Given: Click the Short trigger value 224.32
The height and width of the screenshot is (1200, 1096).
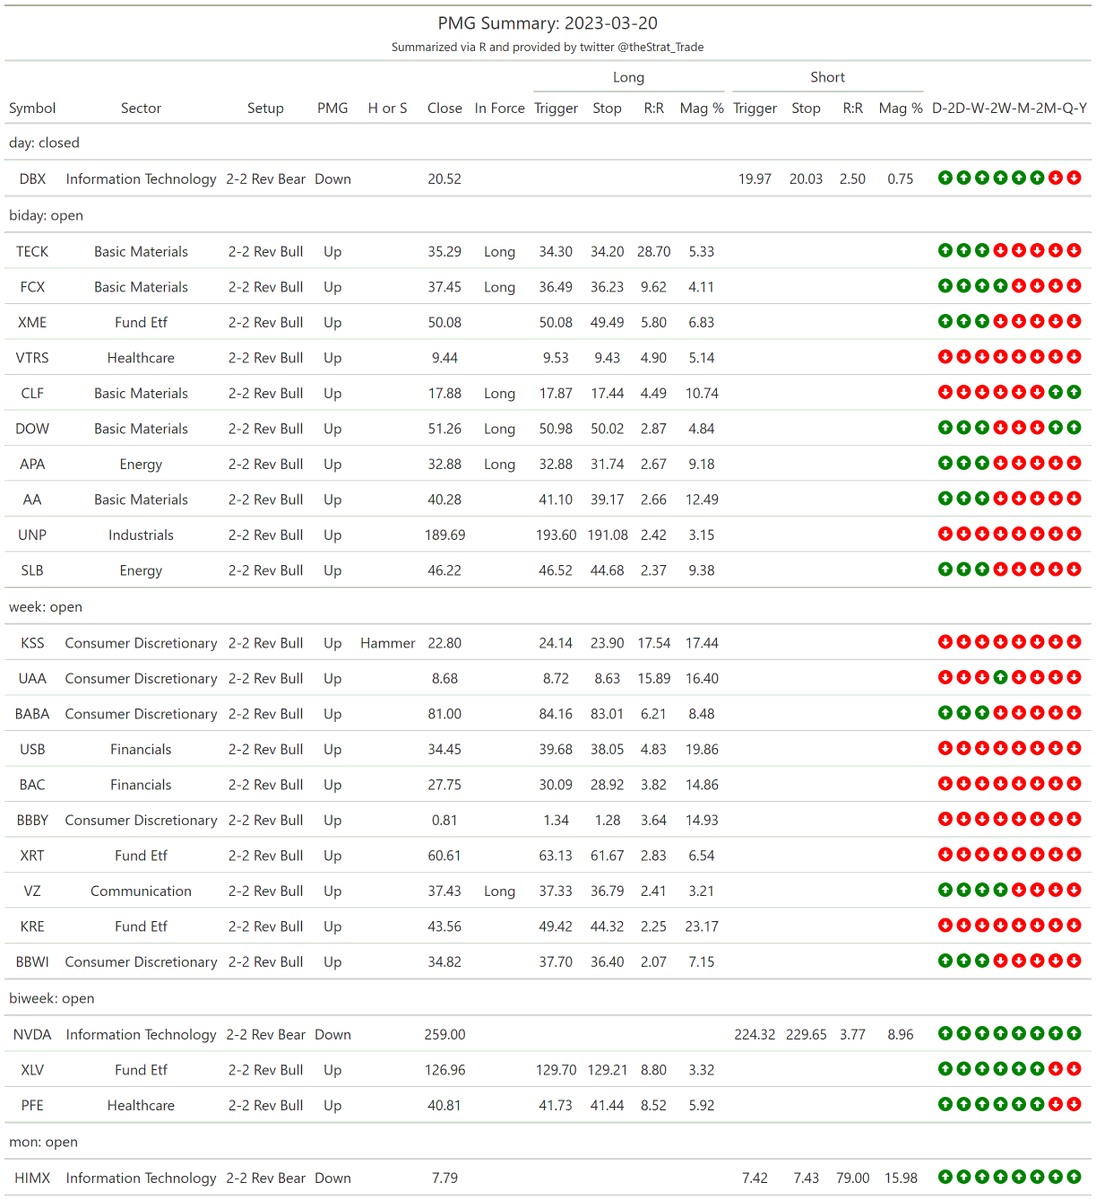Looking at the screenshot, I should tap(755, 1035).
